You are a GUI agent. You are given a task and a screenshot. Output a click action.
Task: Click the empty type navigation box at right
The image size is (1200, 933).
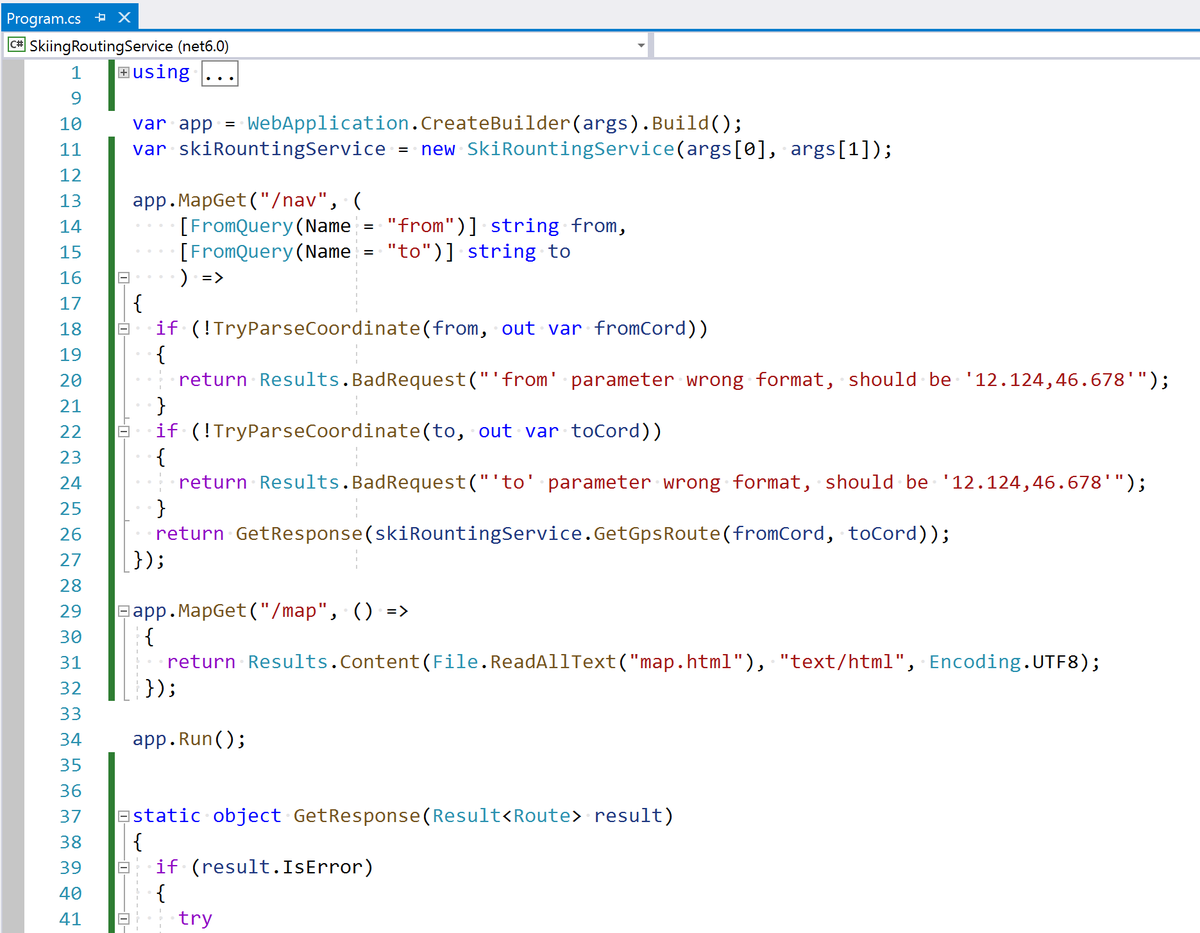click(x=927, y=45)
